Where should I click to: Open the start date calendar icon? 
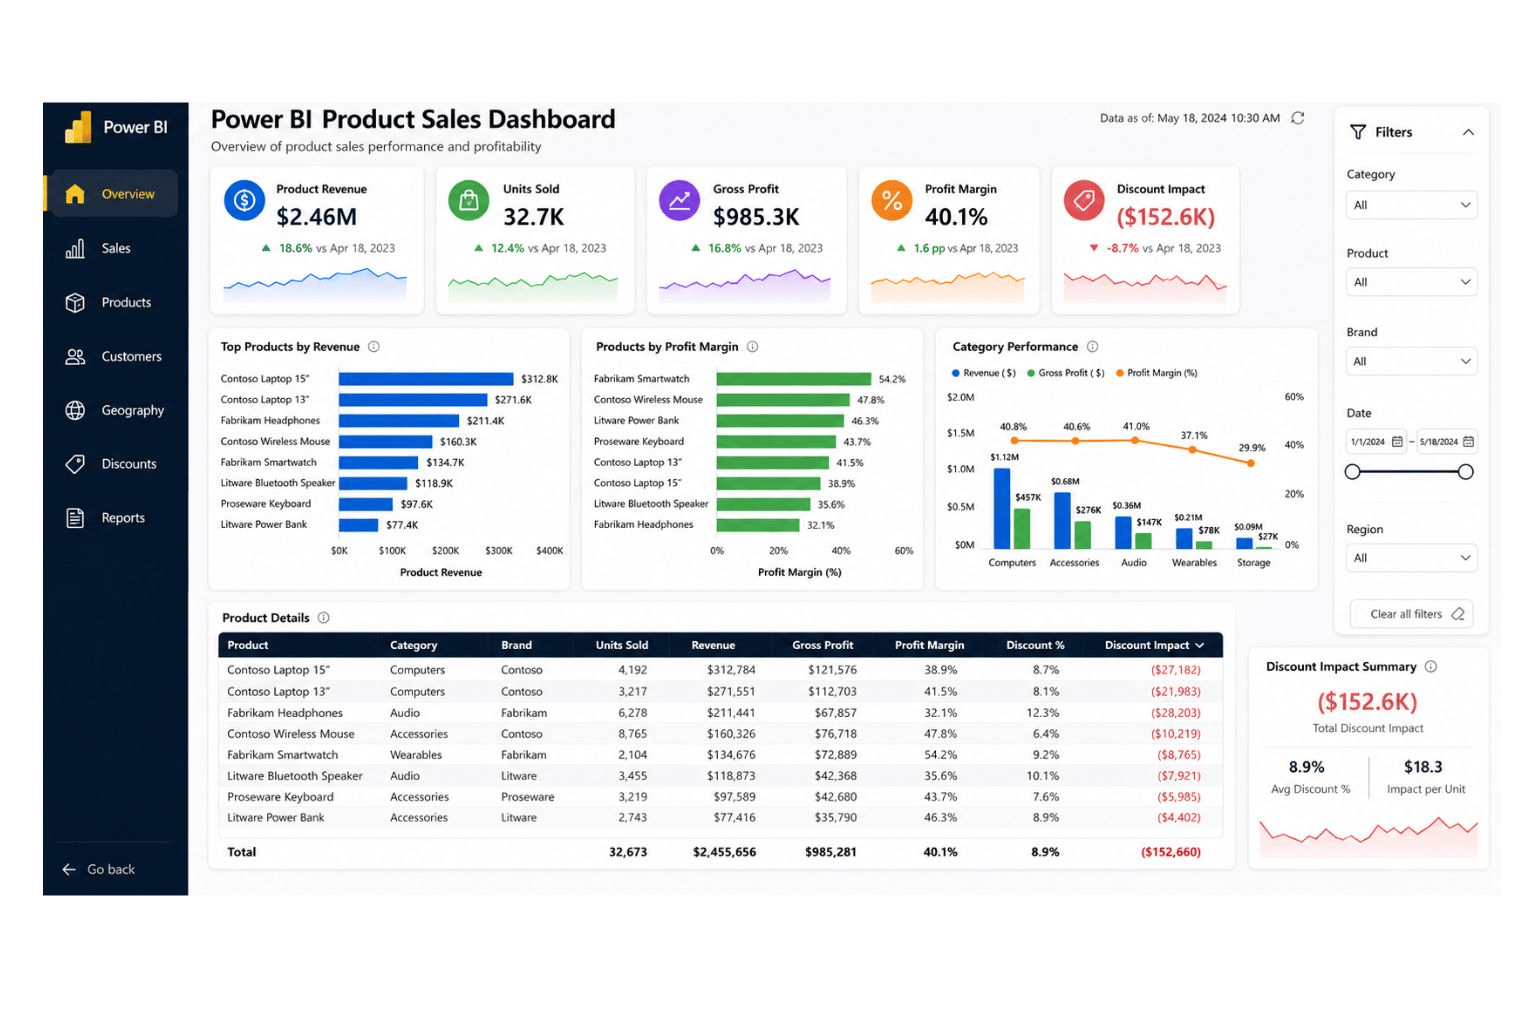pos(1397,441)
